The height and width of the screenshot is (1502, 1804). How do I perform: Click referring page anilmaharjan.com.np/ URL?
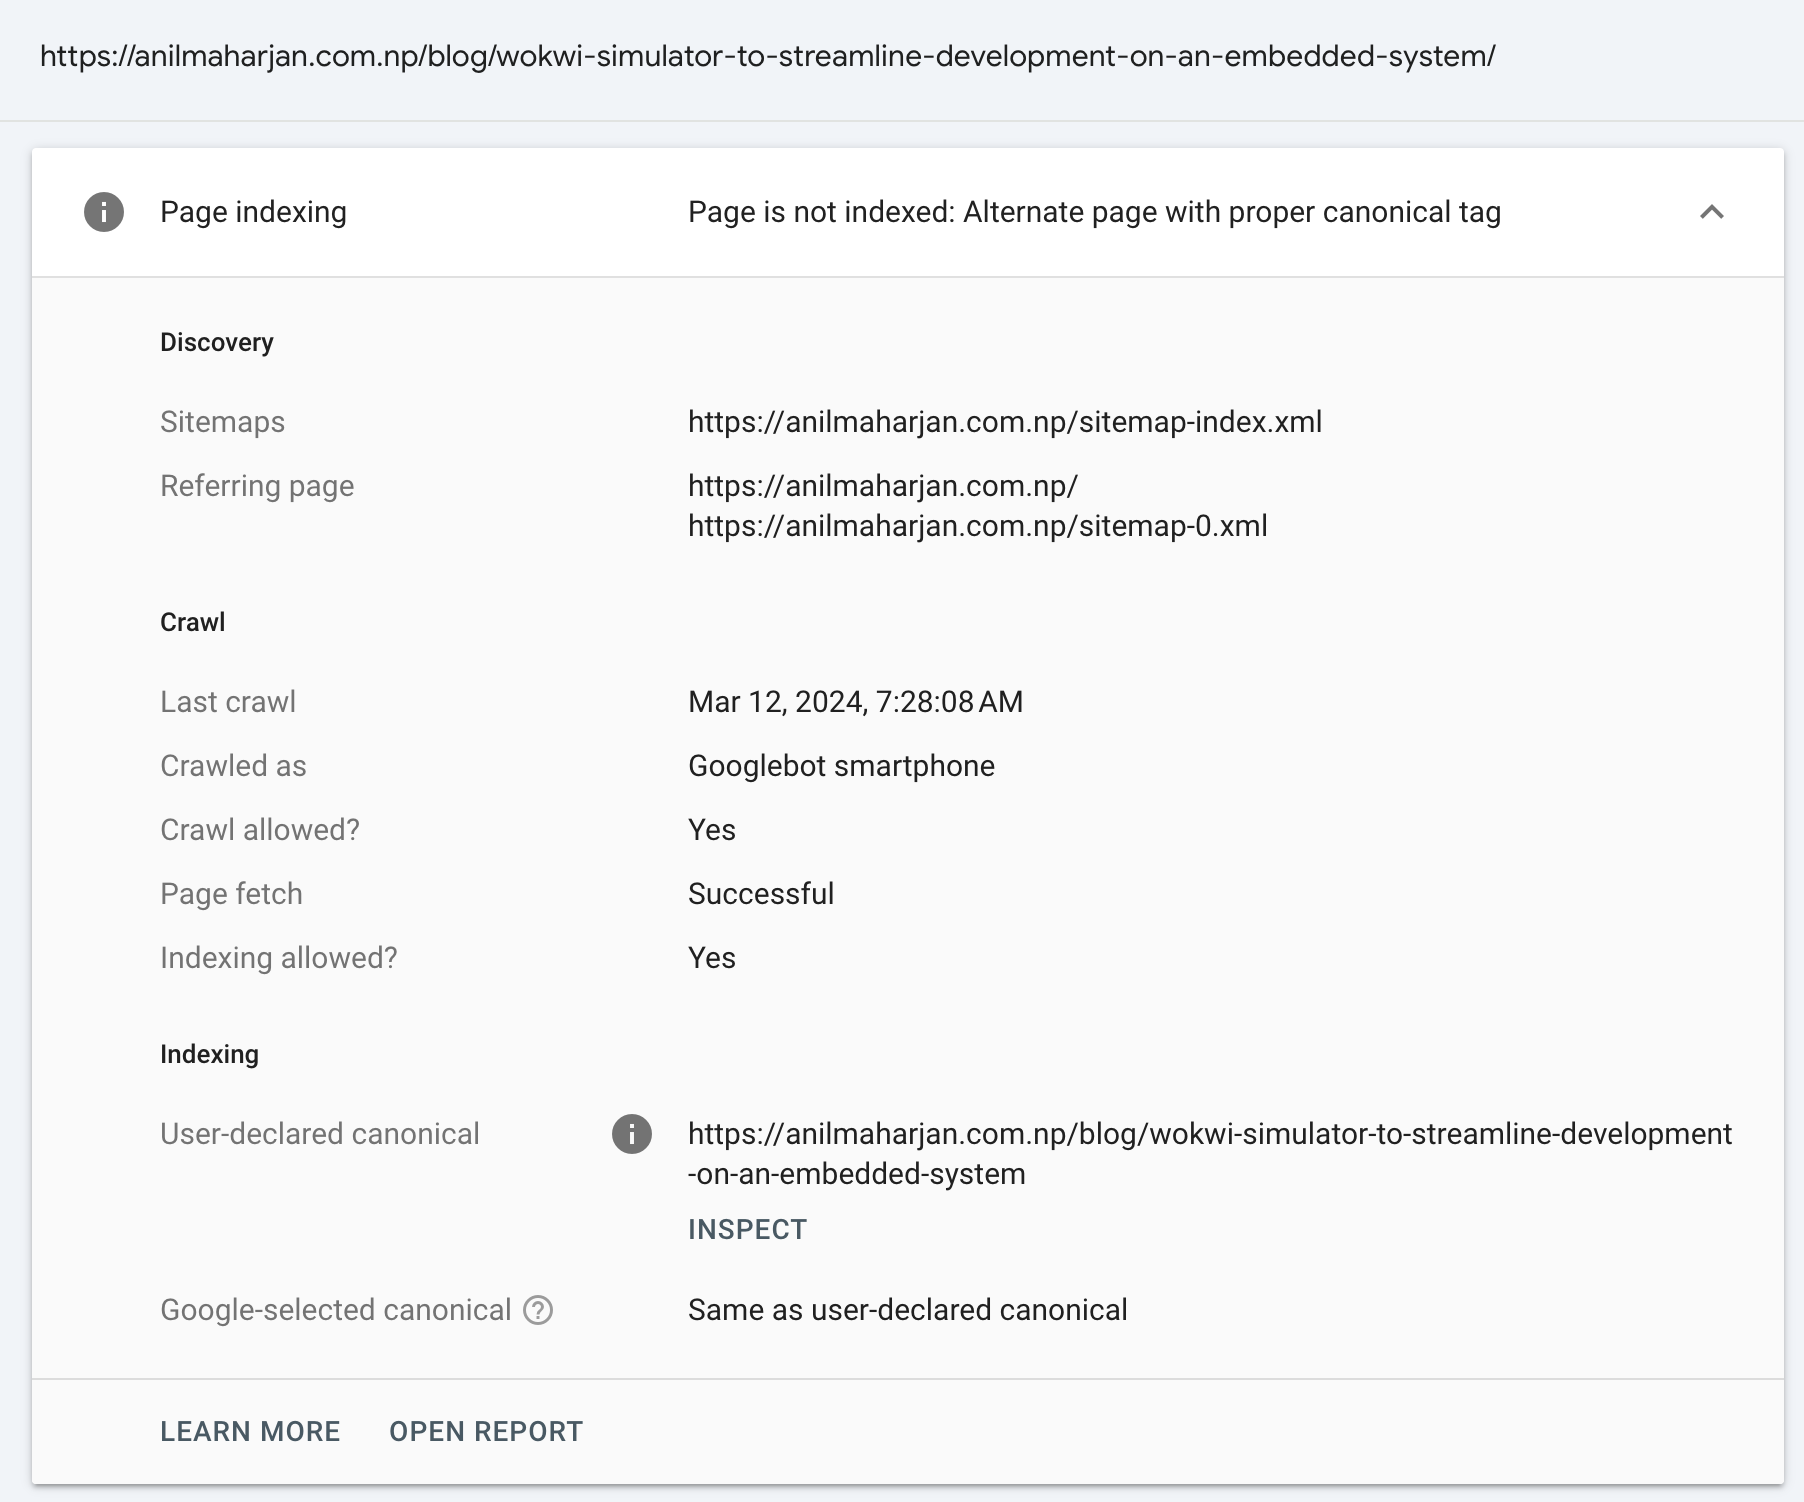coord(883,486)
